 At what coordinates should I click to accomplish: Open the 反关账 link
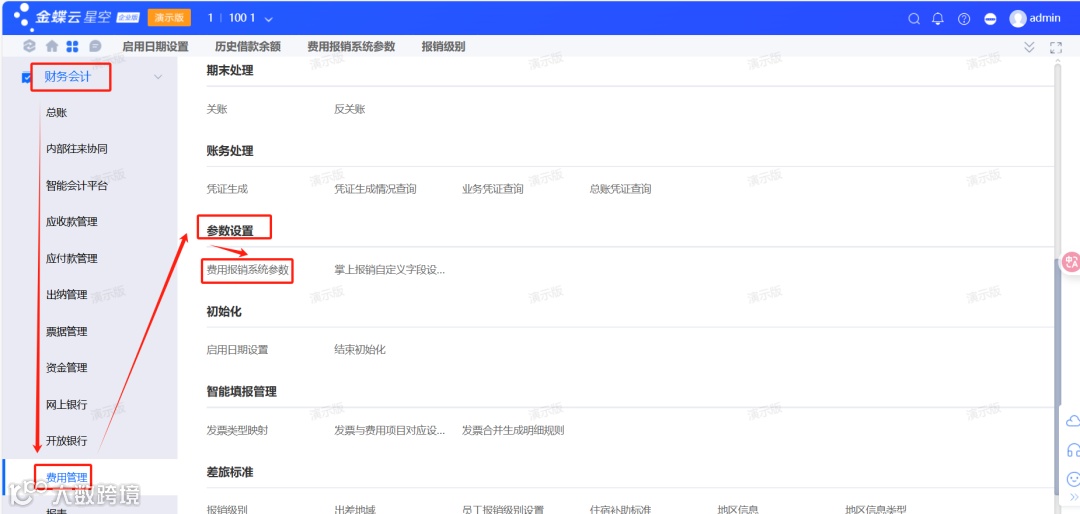click(349, 109)
